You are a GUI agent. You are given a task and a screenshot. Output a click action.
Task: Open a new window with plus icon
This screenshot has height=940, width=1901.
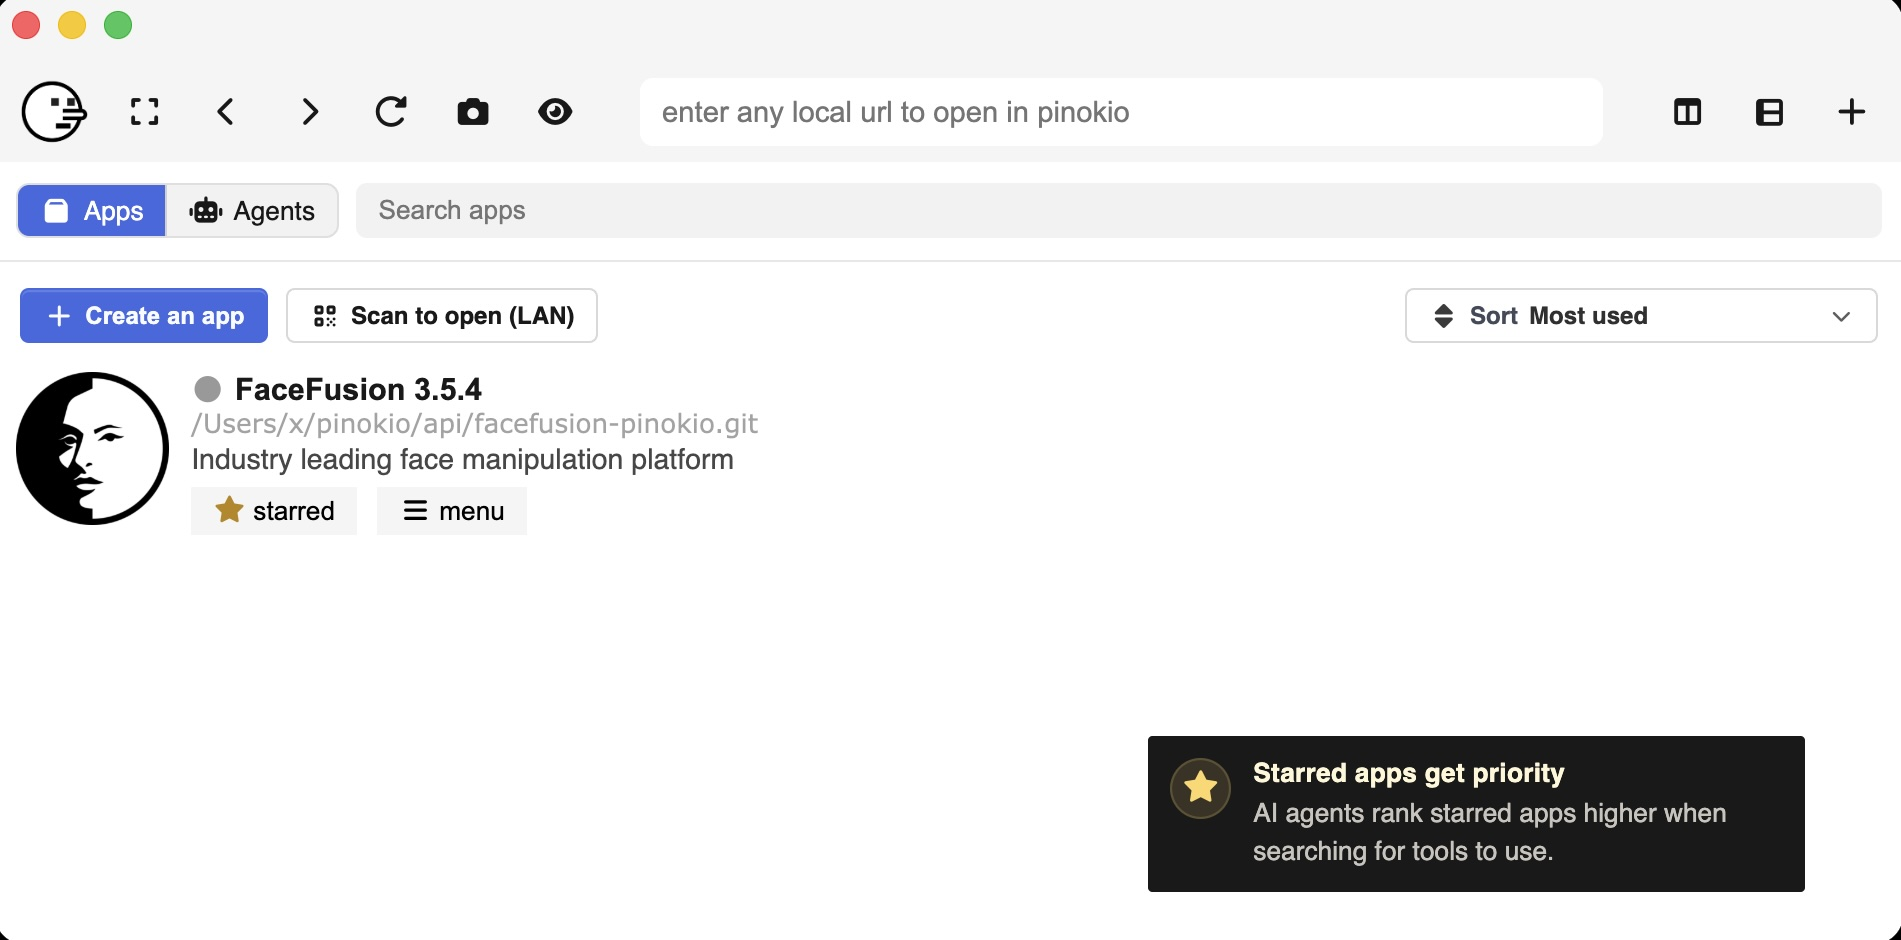tap(1851, 112)
